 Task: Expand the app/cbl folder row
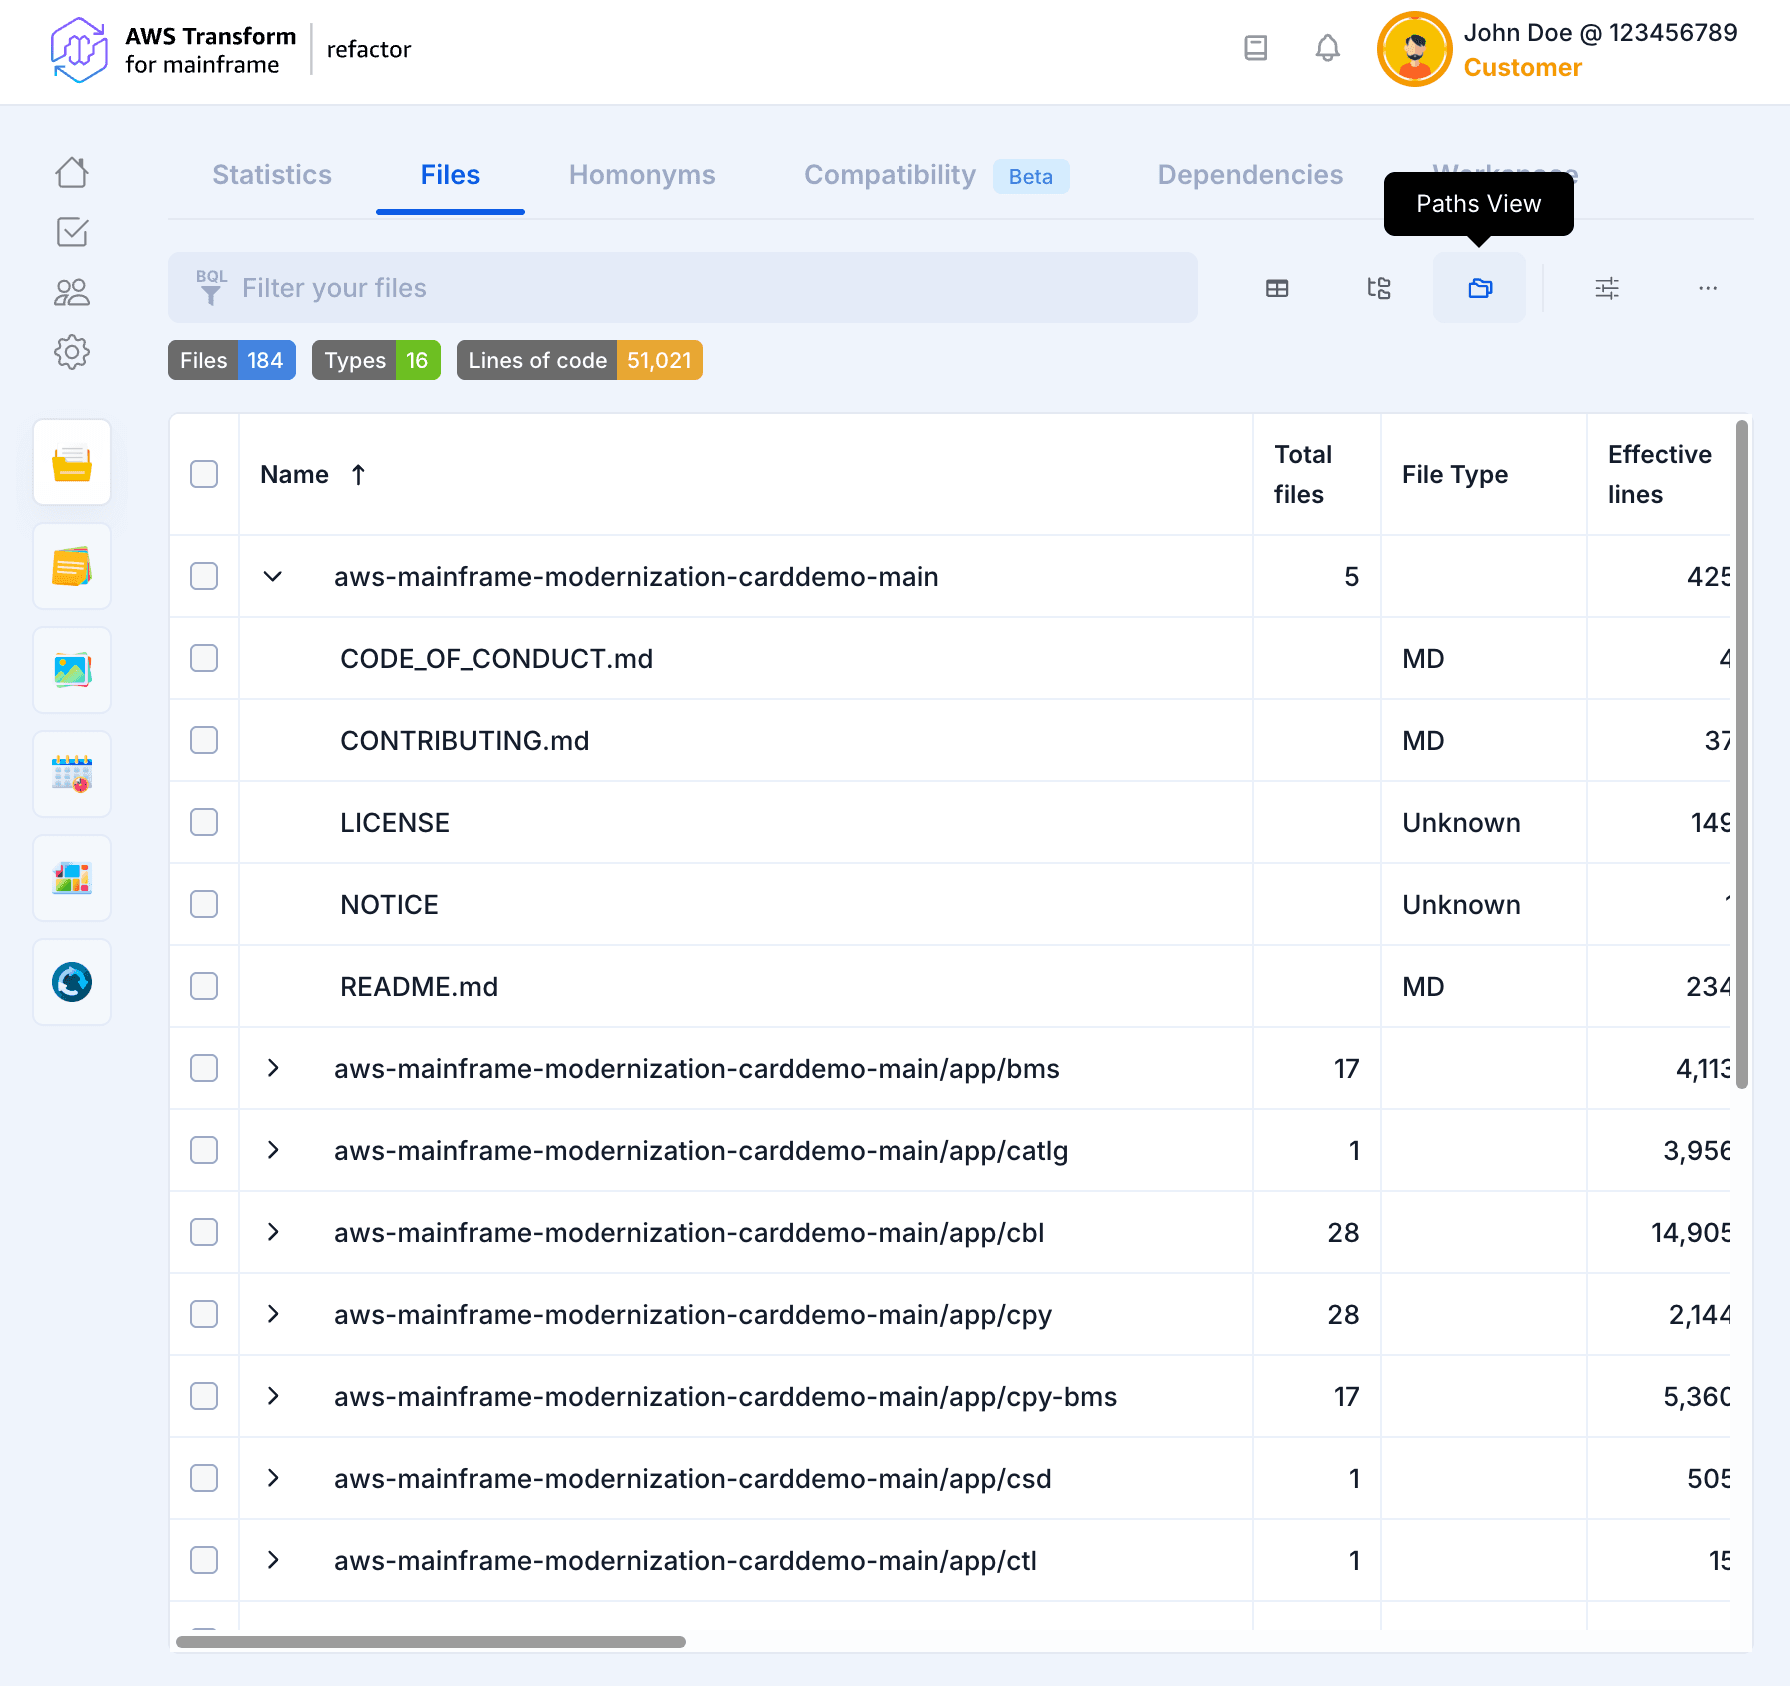click(x=273, y=1232)
